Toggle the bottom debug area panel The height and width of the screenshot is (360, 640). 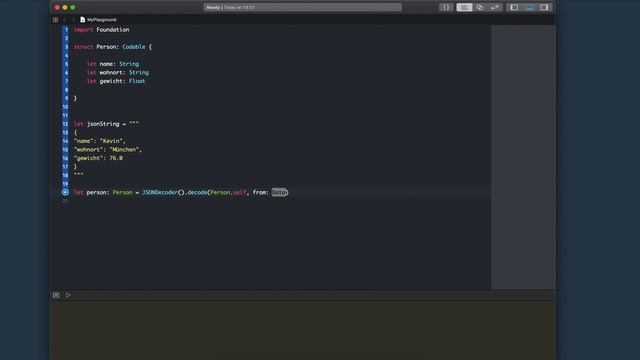point(529,7)
